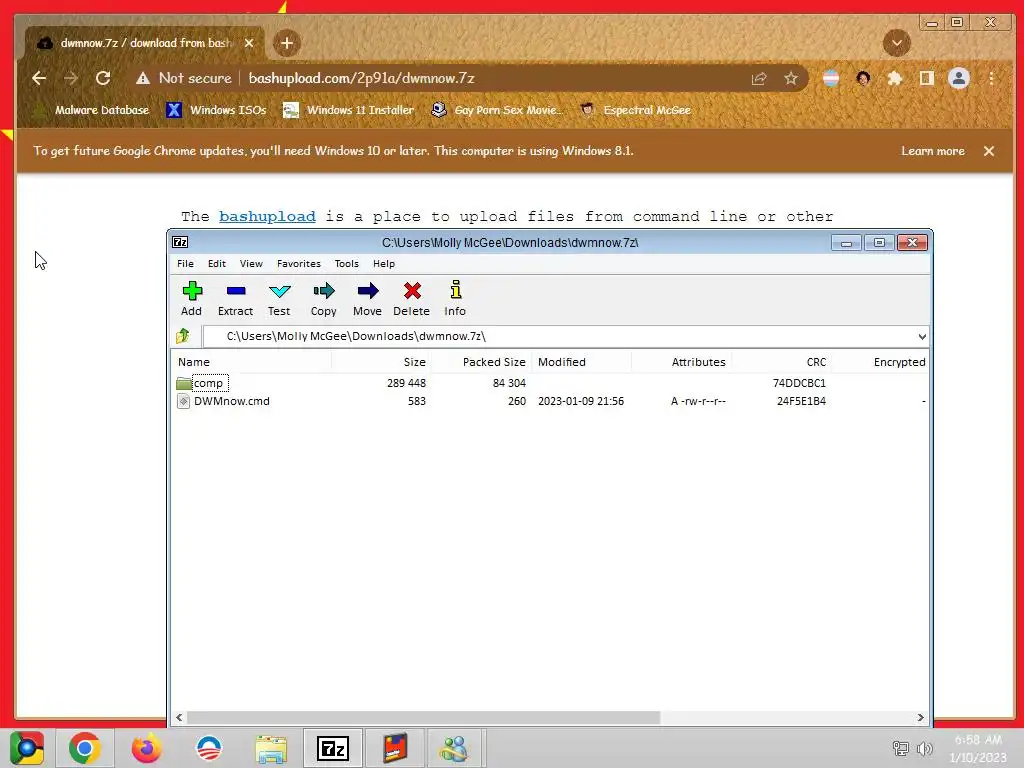
Task: Select the Copy tool in 7-Zip
Action: 323,298
